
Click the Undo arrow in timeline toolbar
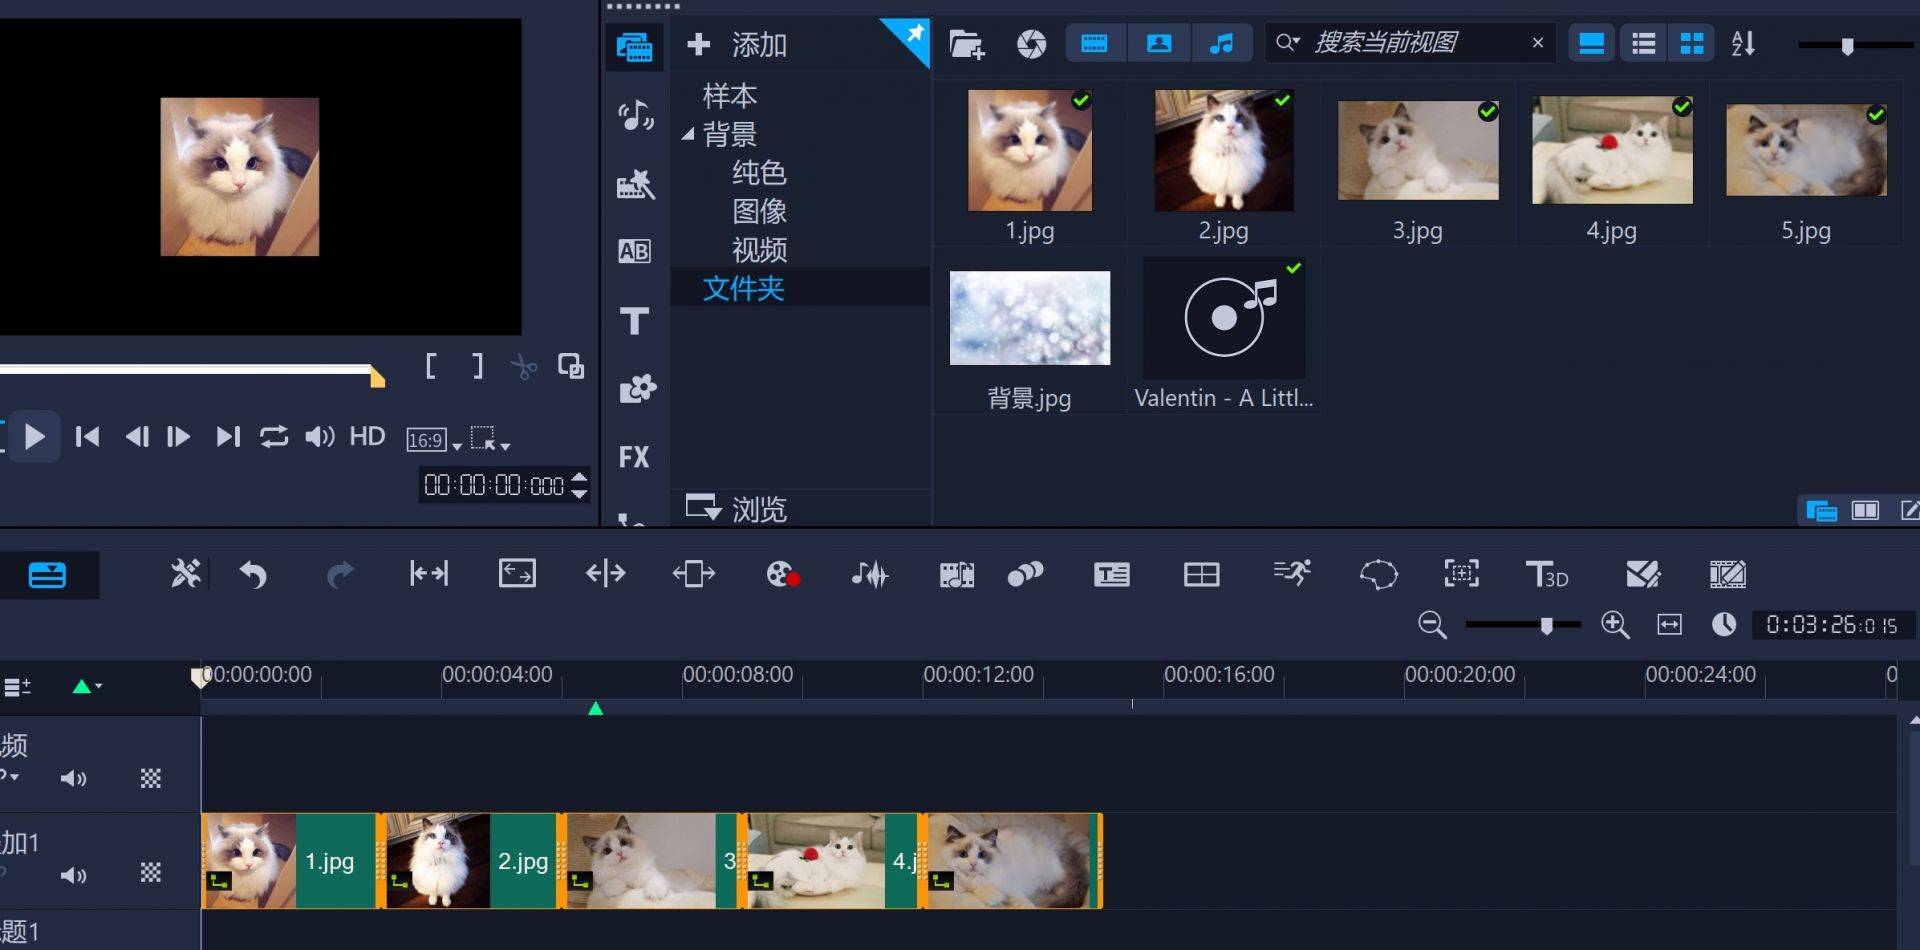(x=253, y=574)
